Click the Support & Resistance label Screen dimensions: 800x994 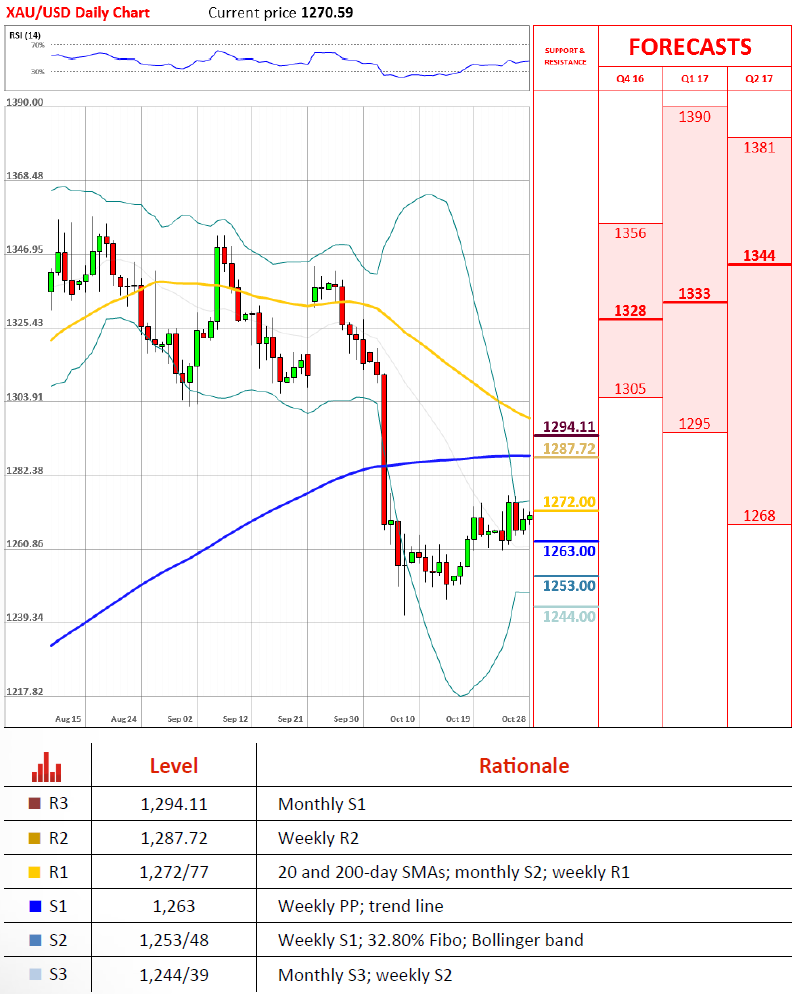[x=565, y=56]
